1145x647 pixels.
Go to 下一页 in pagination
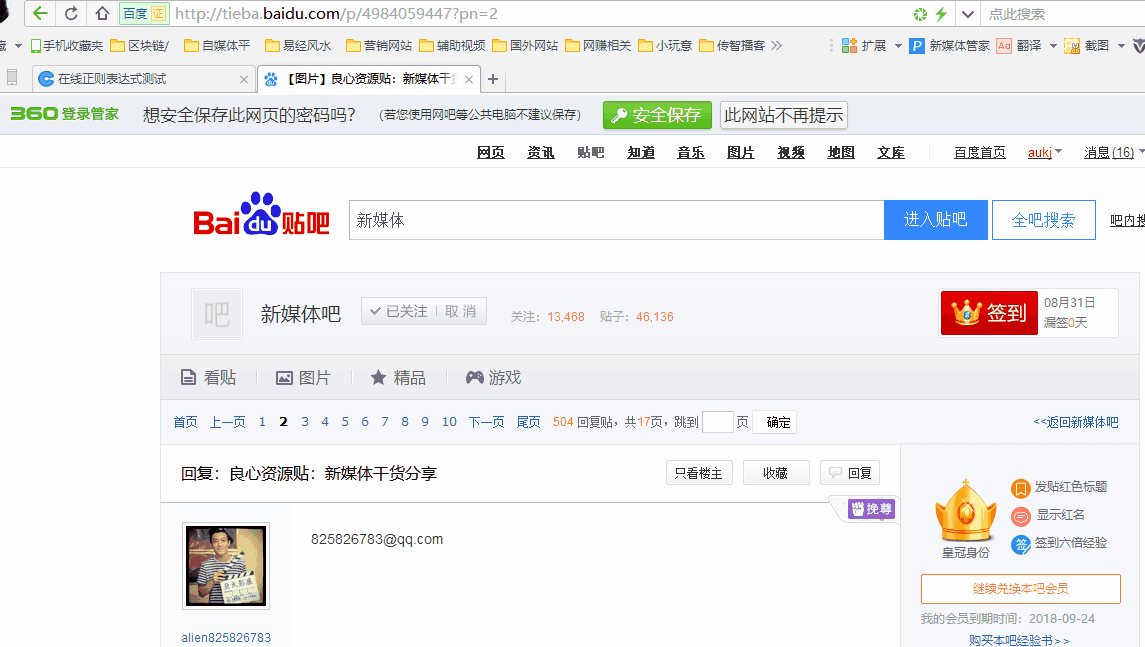click(486, 422)
